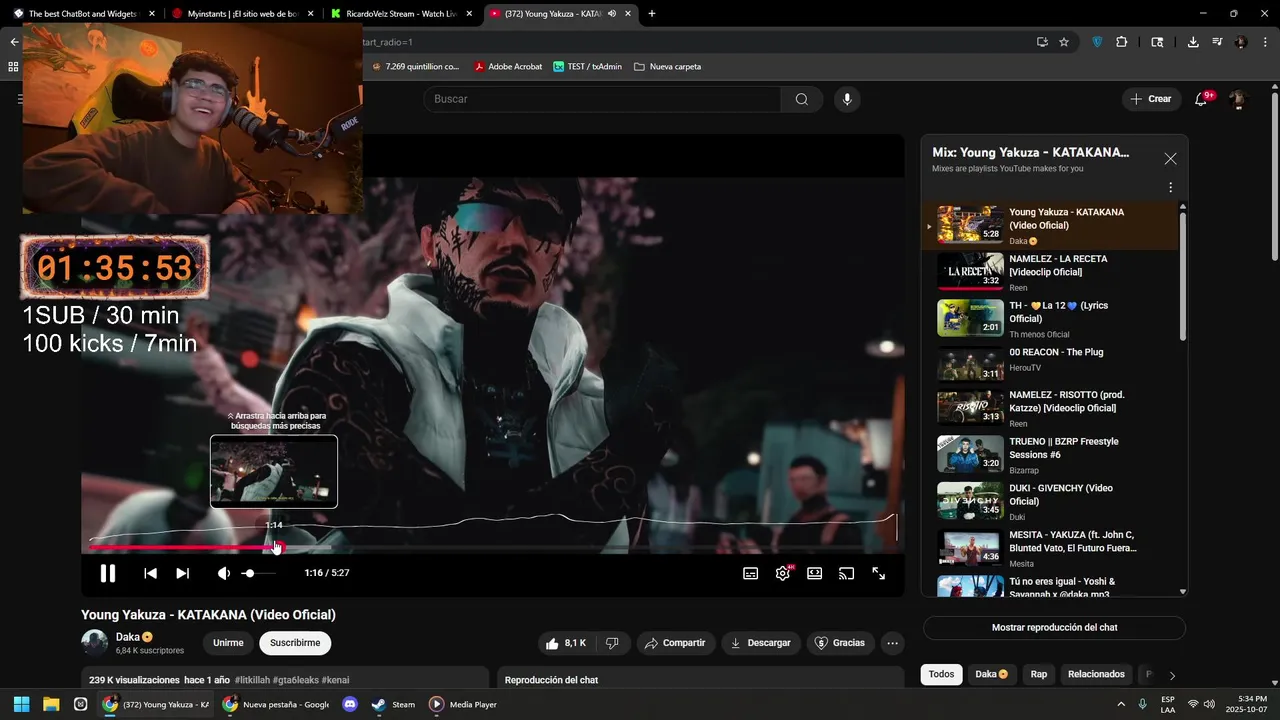This screenshot has width=1280, height=720.
Task: Play MESITA - YAKUZA from playlist
Action: (1050, 548)
